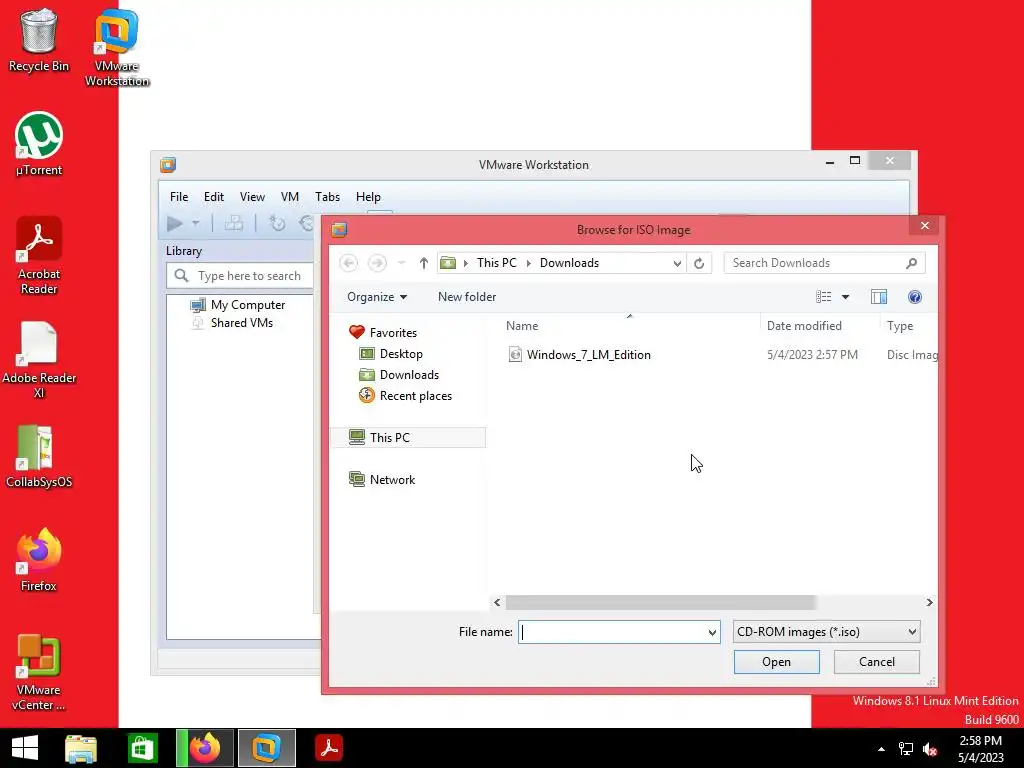This screenshot has height=768, width=1024.
Task: Change the file view layout icon
Action: (x=824, y=297)
